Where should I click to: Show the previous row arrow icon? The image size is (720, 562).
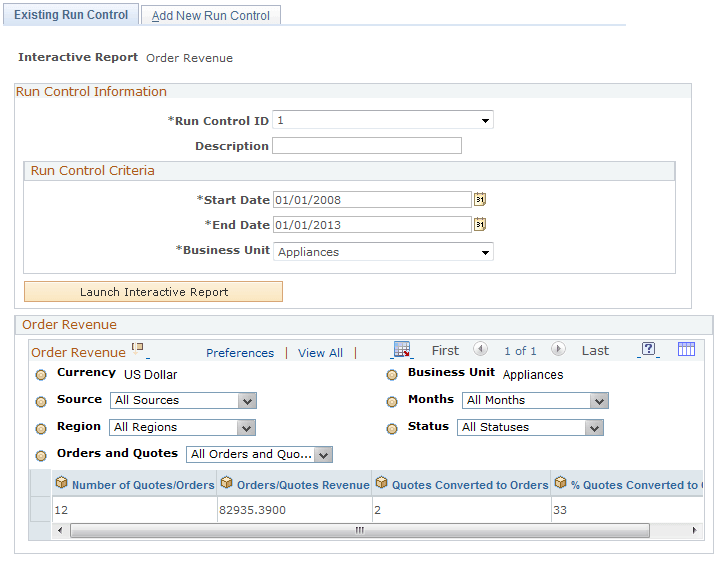tap(480, 349)
